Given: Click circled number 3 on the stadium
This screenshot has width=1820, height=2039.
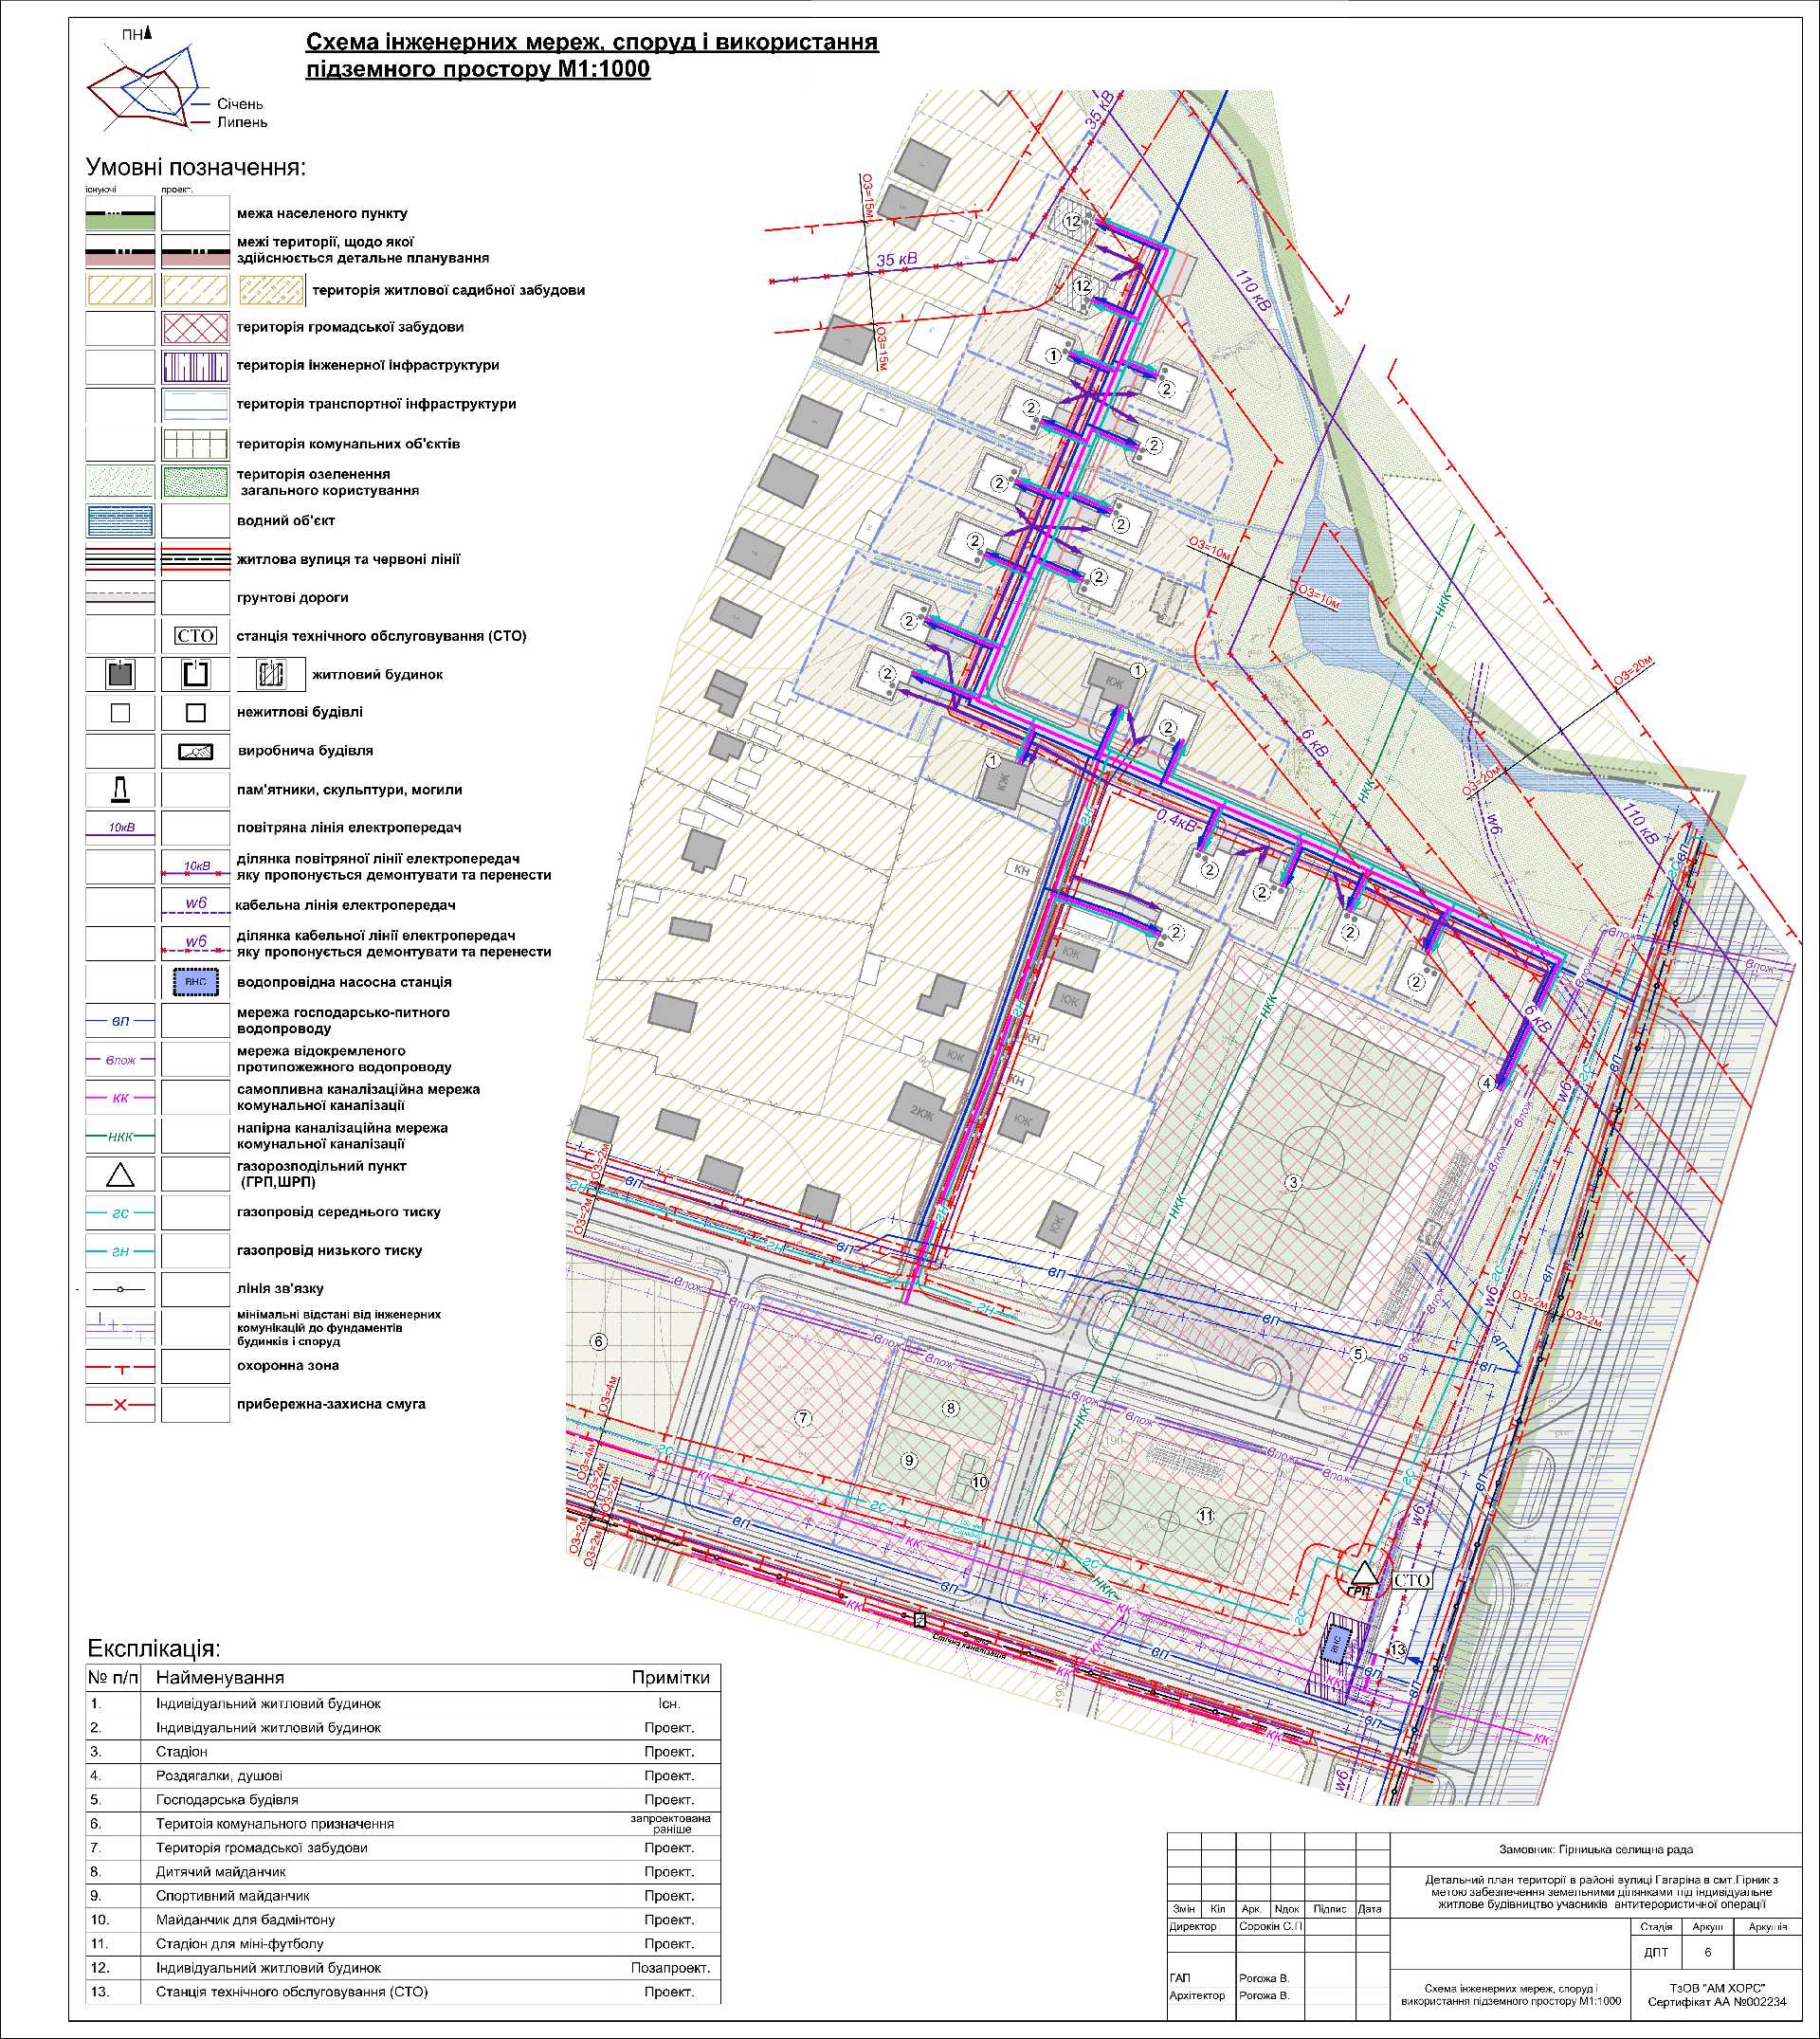Looking at the screenshot, I should coord(1293,1183).
